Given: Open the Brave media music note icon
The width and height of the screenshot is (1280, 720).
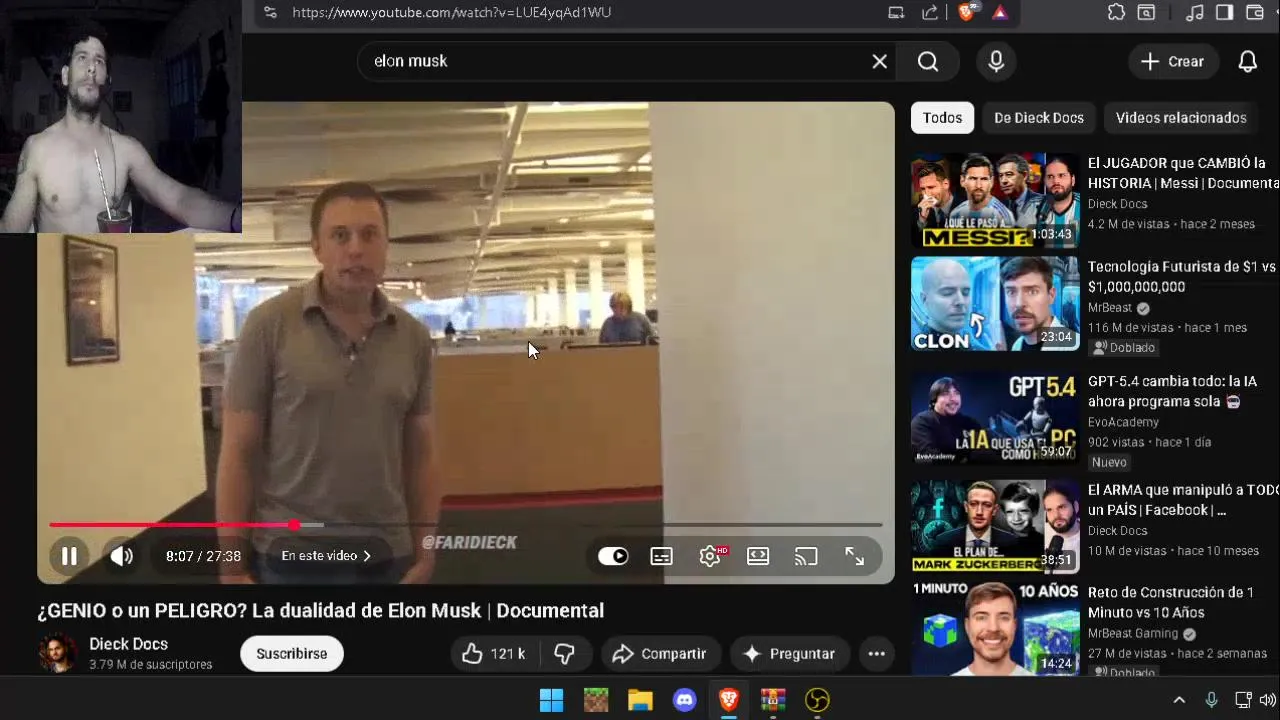Looking at the screenshot, I should pos(1195,12).
